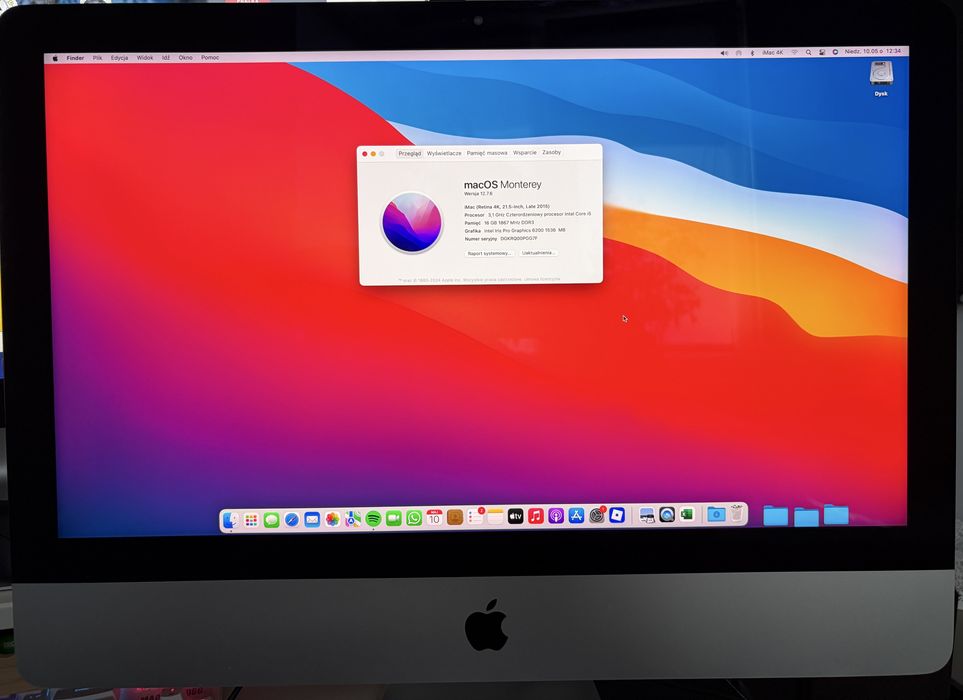This screenshot has height=700, width=963.
Task: Launch the Messages app from Dock
Action: (271, 520)
